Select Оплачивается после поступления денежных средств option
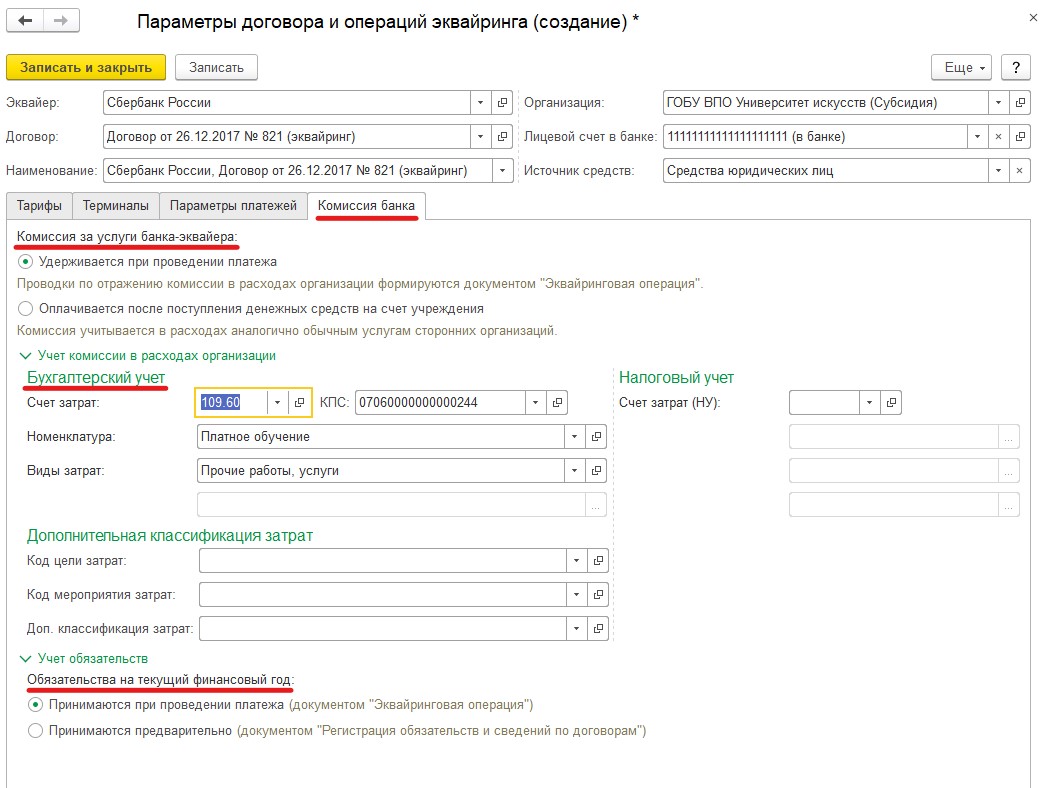Image resolution: width=1043 pixels, height=788 pixels. 25,309
